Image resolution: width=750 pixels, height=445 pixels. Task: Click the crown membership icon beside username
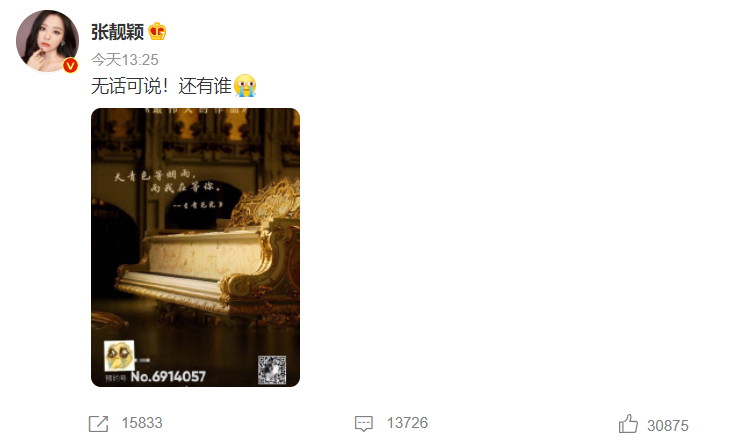157,32
